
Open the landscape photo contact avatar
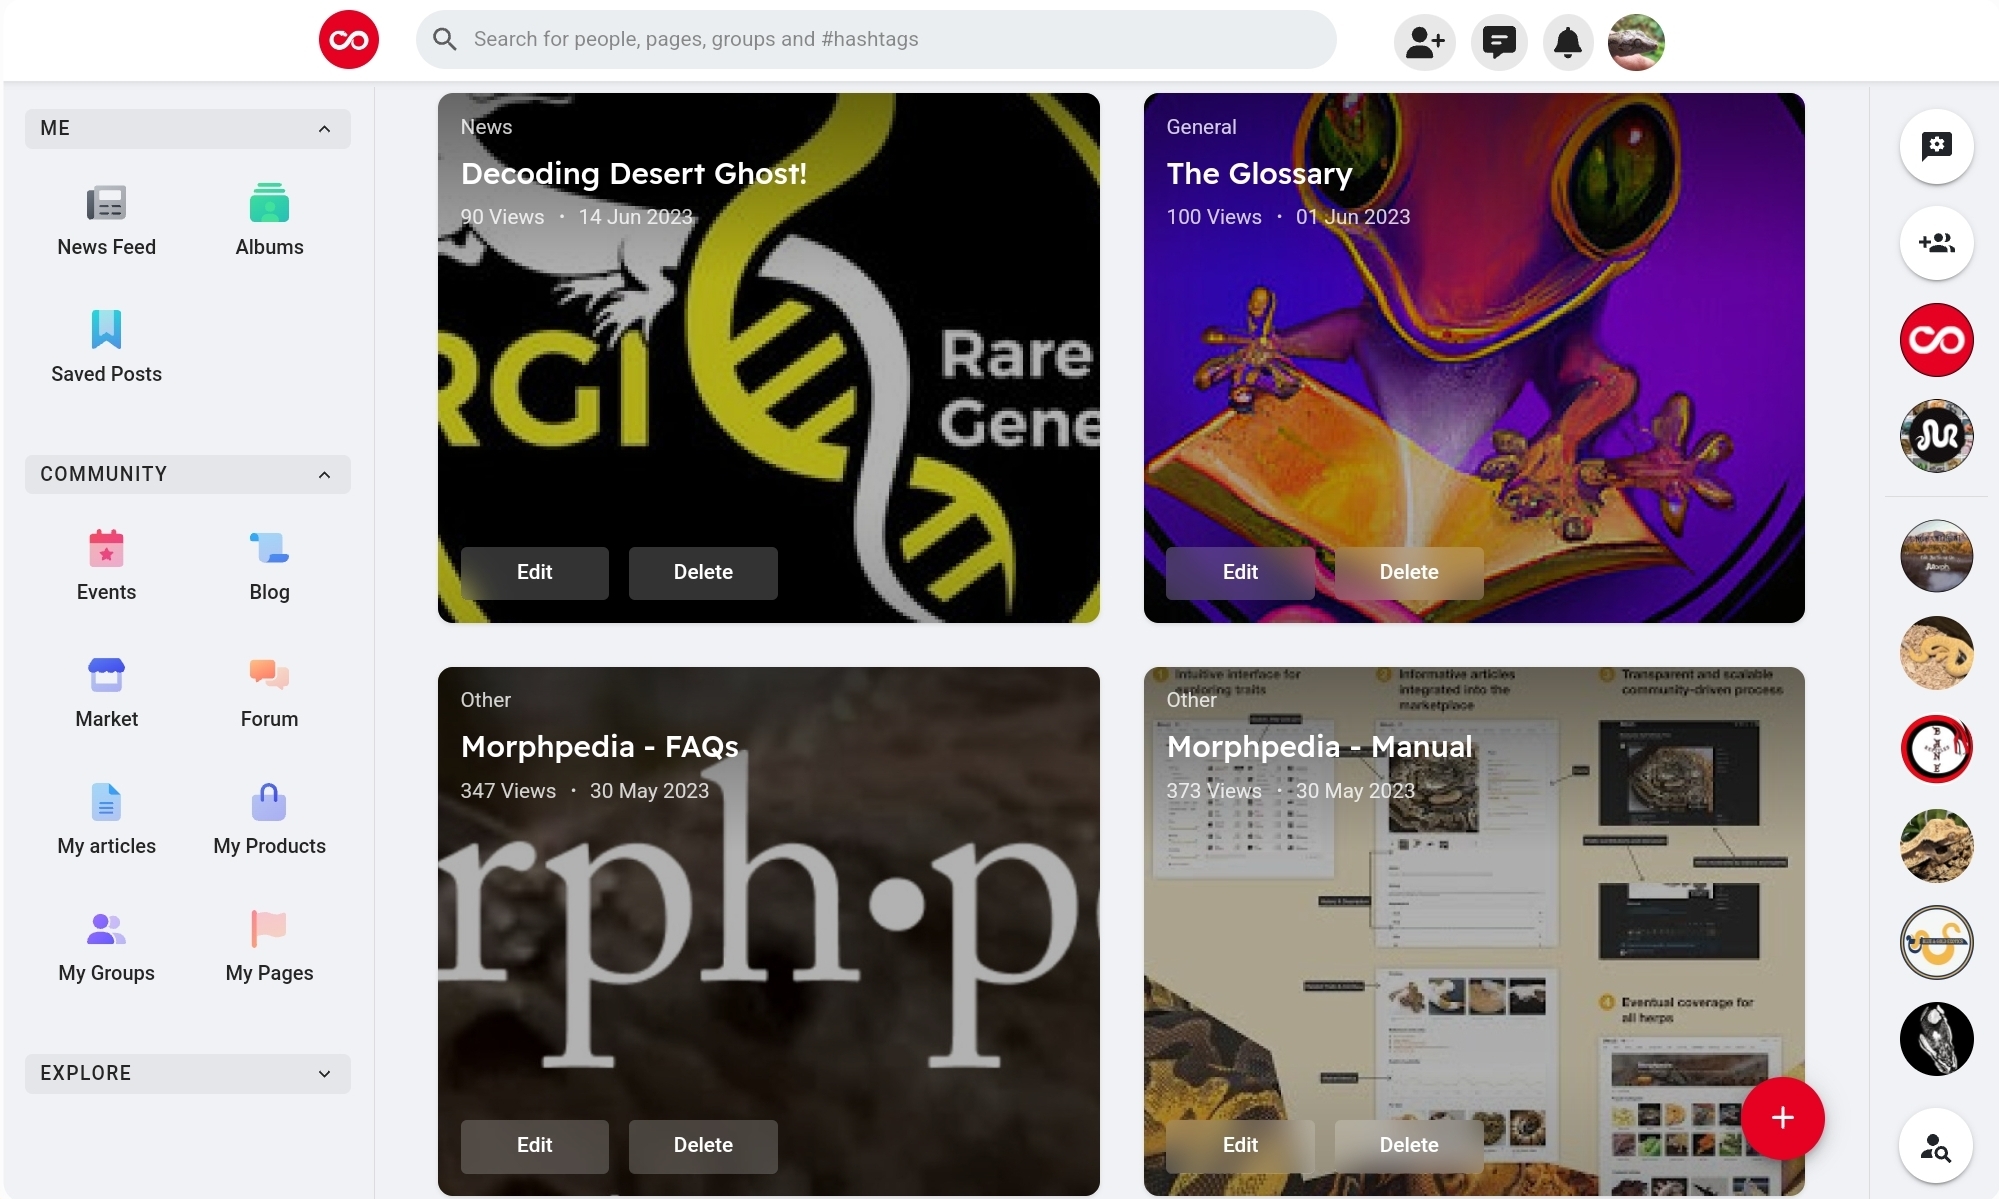pyautogui.click(x=1936, y=556)
